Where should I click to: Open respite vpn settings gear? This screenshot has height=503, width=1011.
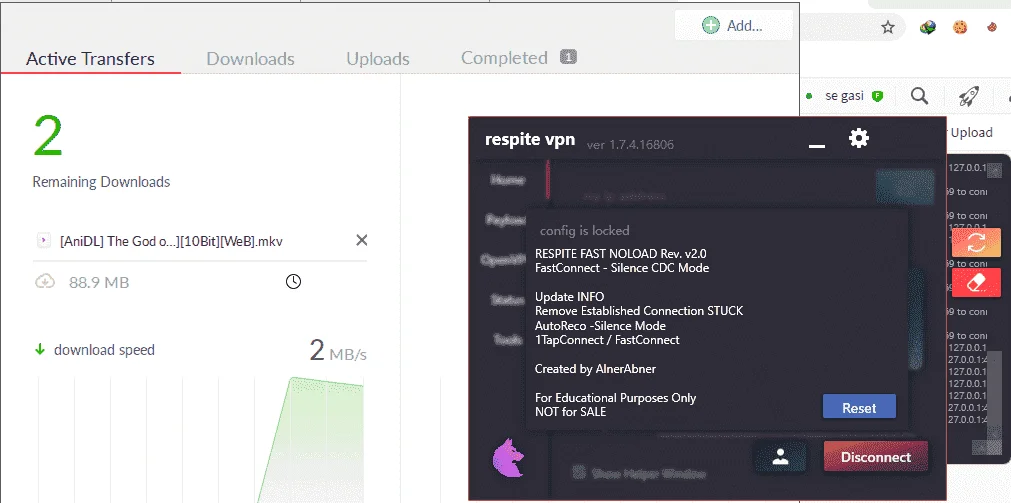pos(859,138)
